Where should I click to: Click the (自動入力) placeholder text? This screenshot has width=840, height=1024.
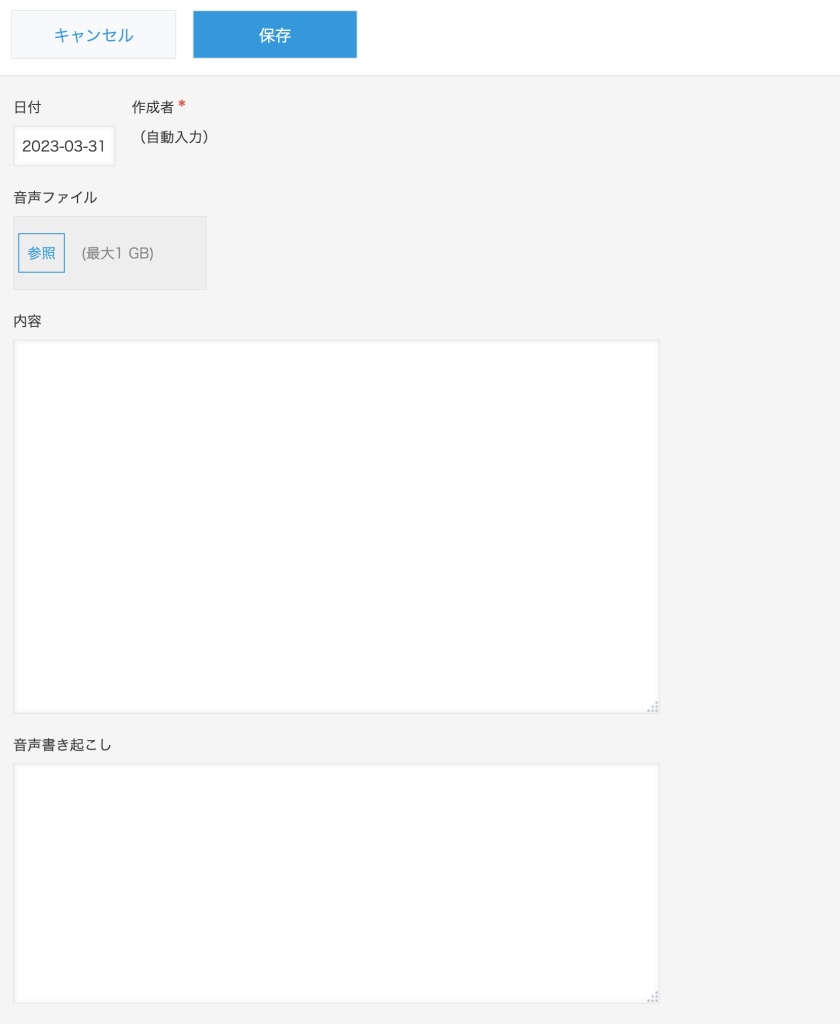click(x=174, y=137)
